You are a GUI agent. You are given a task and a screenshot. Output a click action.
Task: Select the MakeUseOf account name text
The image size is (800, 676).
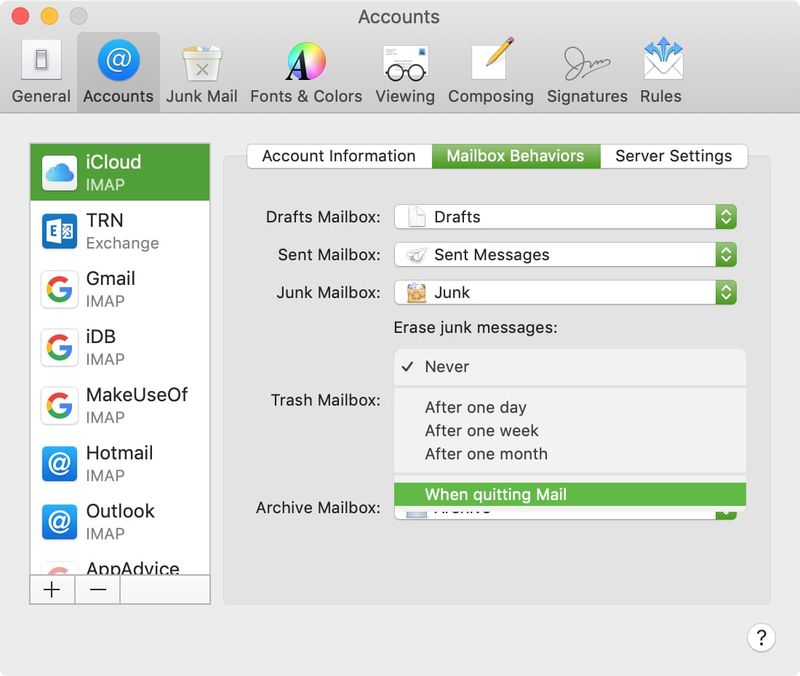(137, 395)
